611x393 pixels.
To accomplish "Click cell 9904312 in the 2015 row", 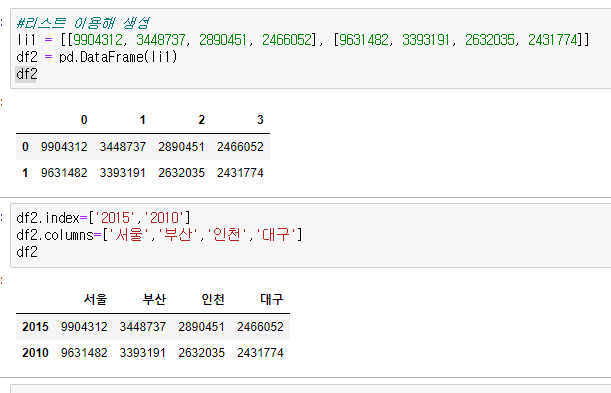I will click(84, 327).
